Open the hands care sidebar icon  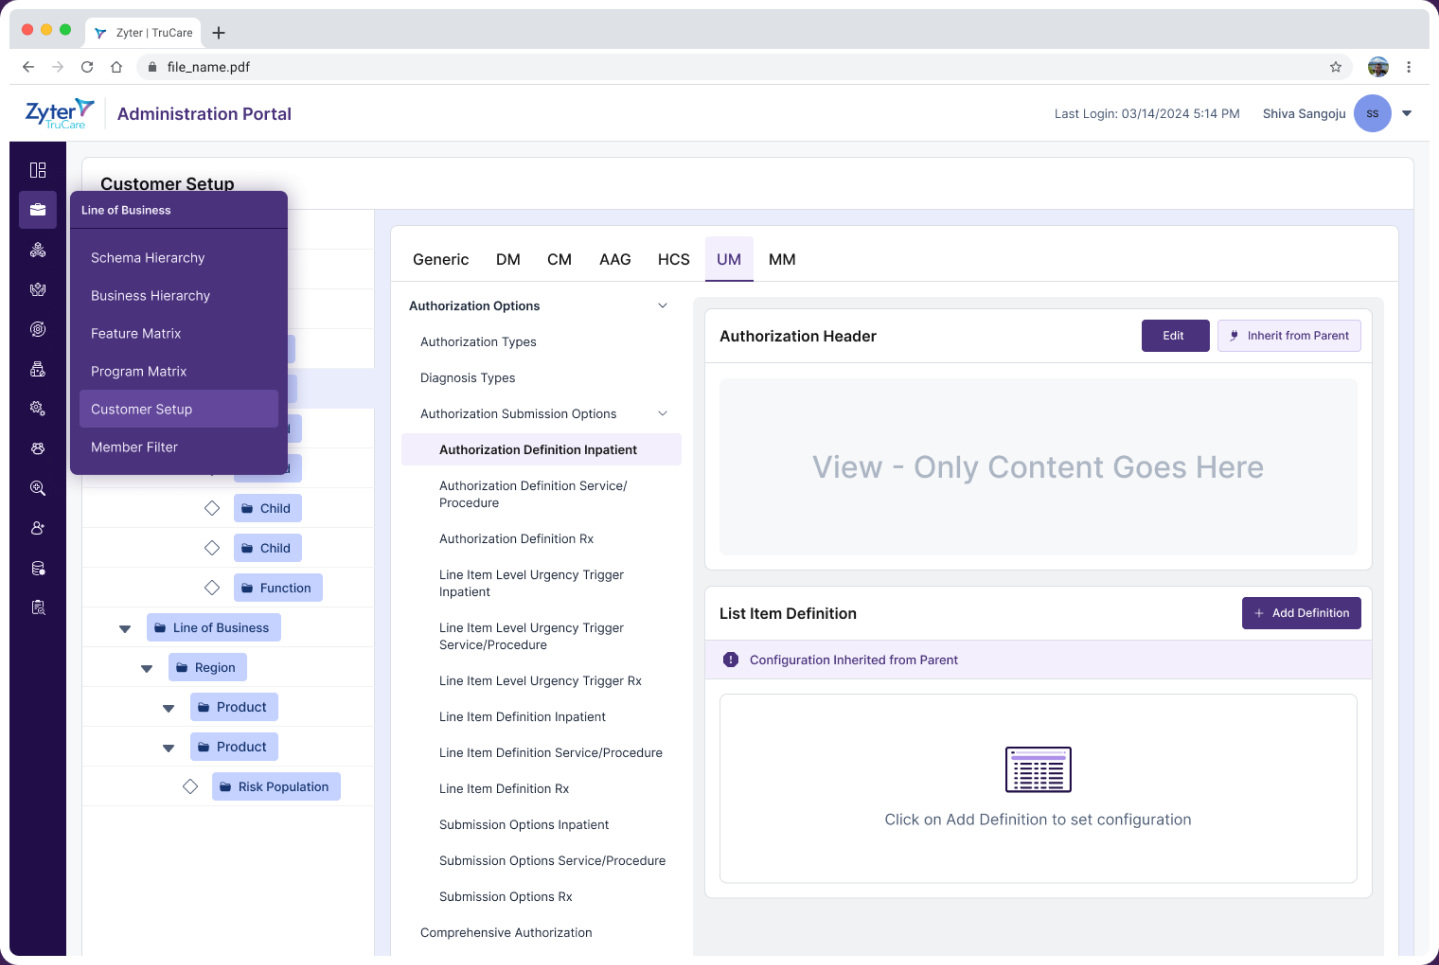tap(38, 290)
